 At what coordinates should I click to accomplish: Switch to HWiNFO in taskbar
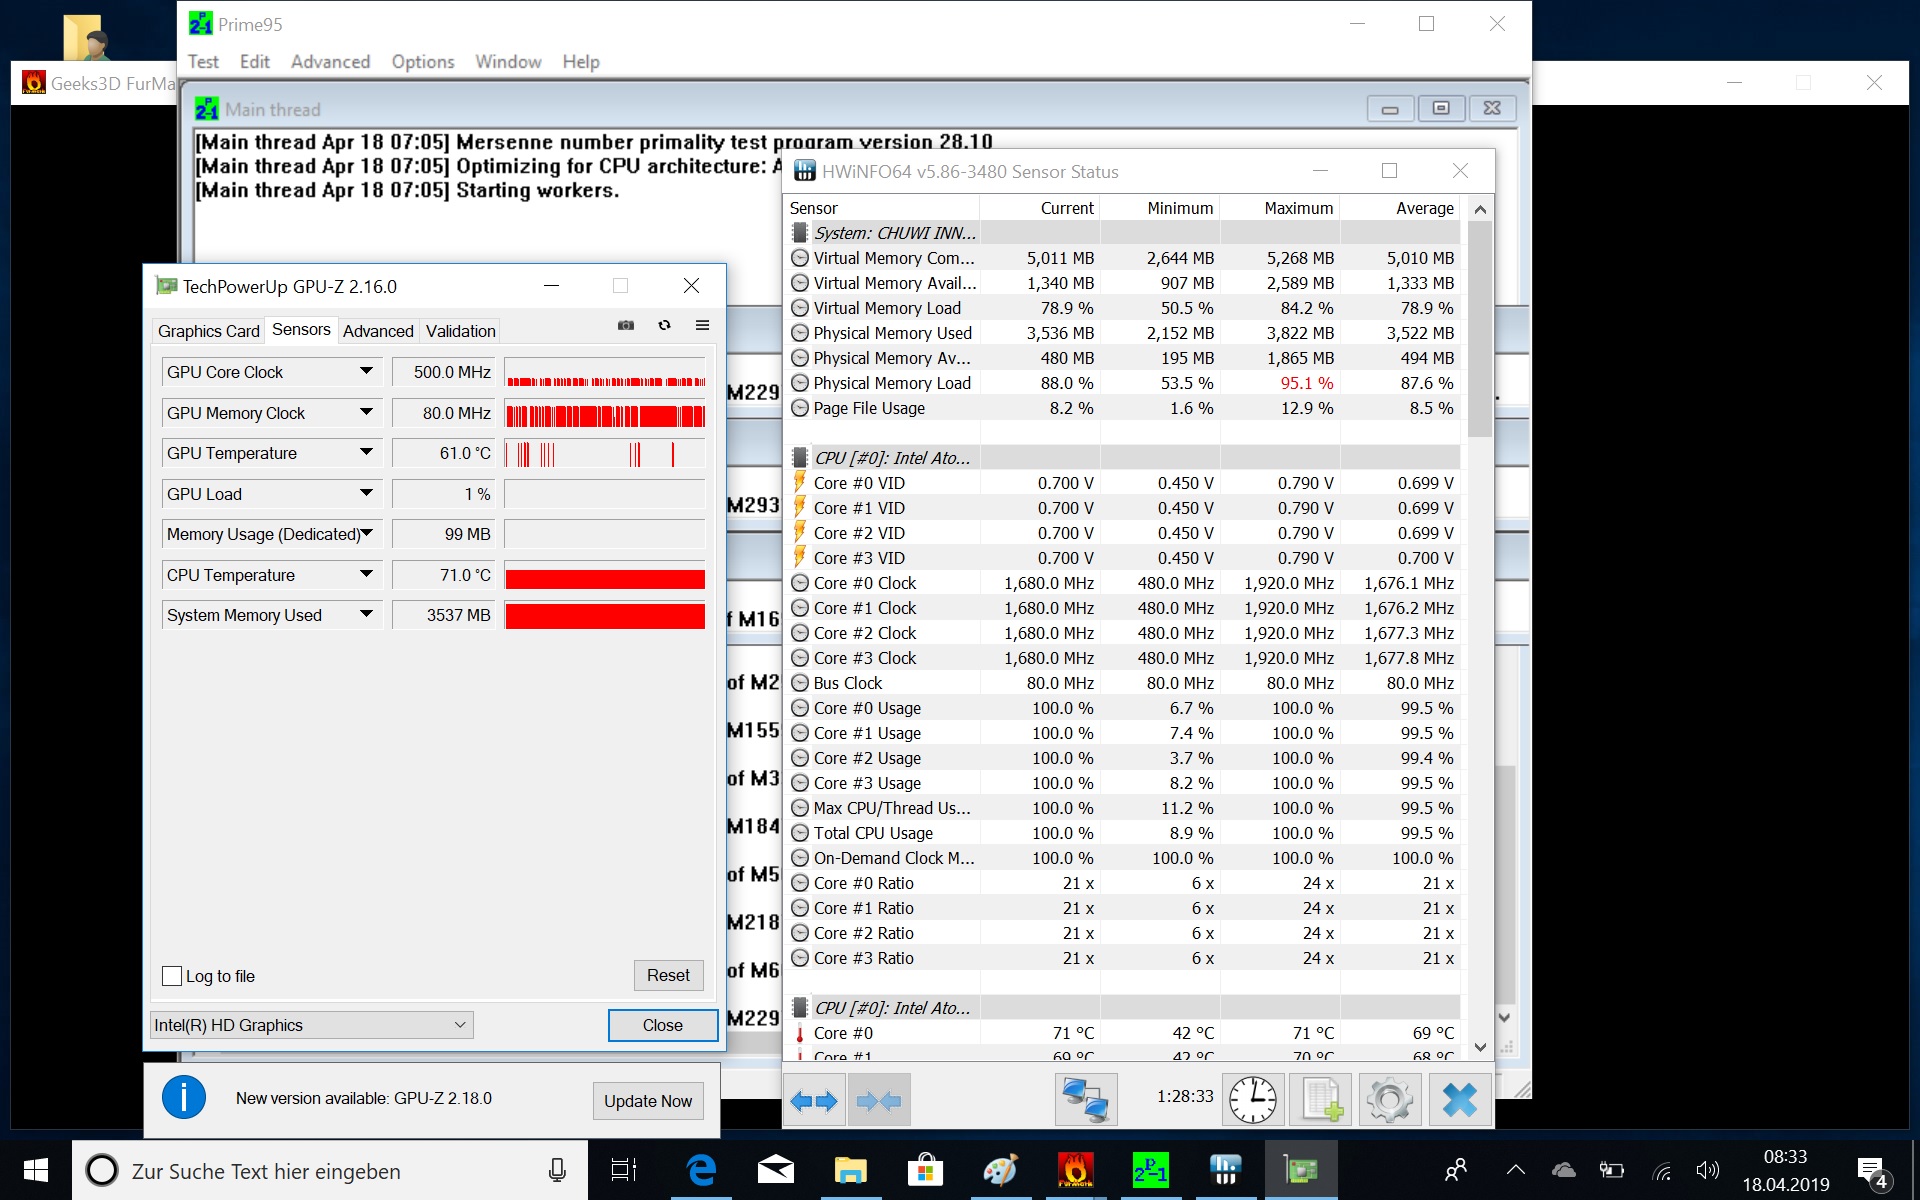1225,1170
